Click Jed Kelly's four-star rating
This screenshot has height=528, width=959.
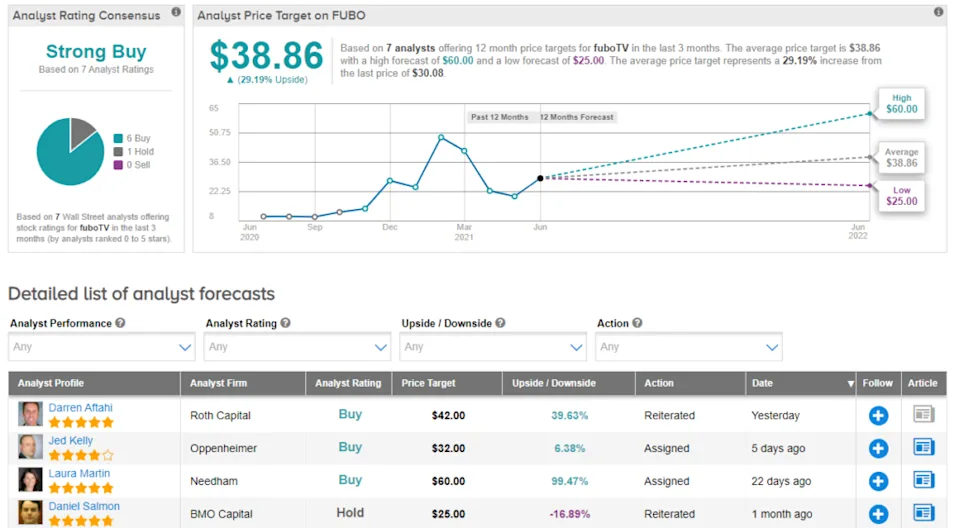coord(81,455)
